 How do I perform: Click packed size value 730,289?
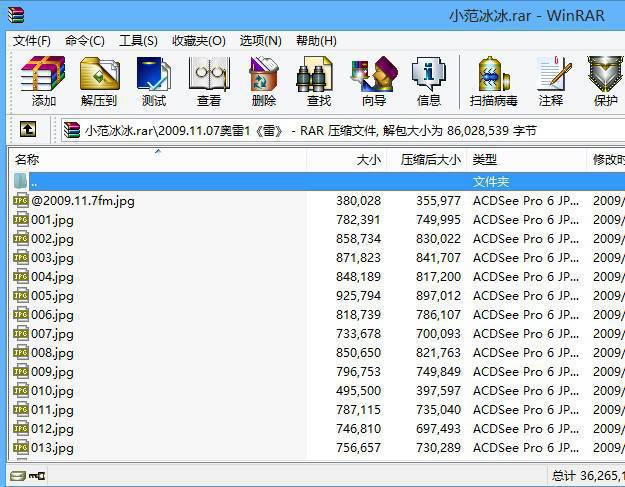tap(438, 448)
